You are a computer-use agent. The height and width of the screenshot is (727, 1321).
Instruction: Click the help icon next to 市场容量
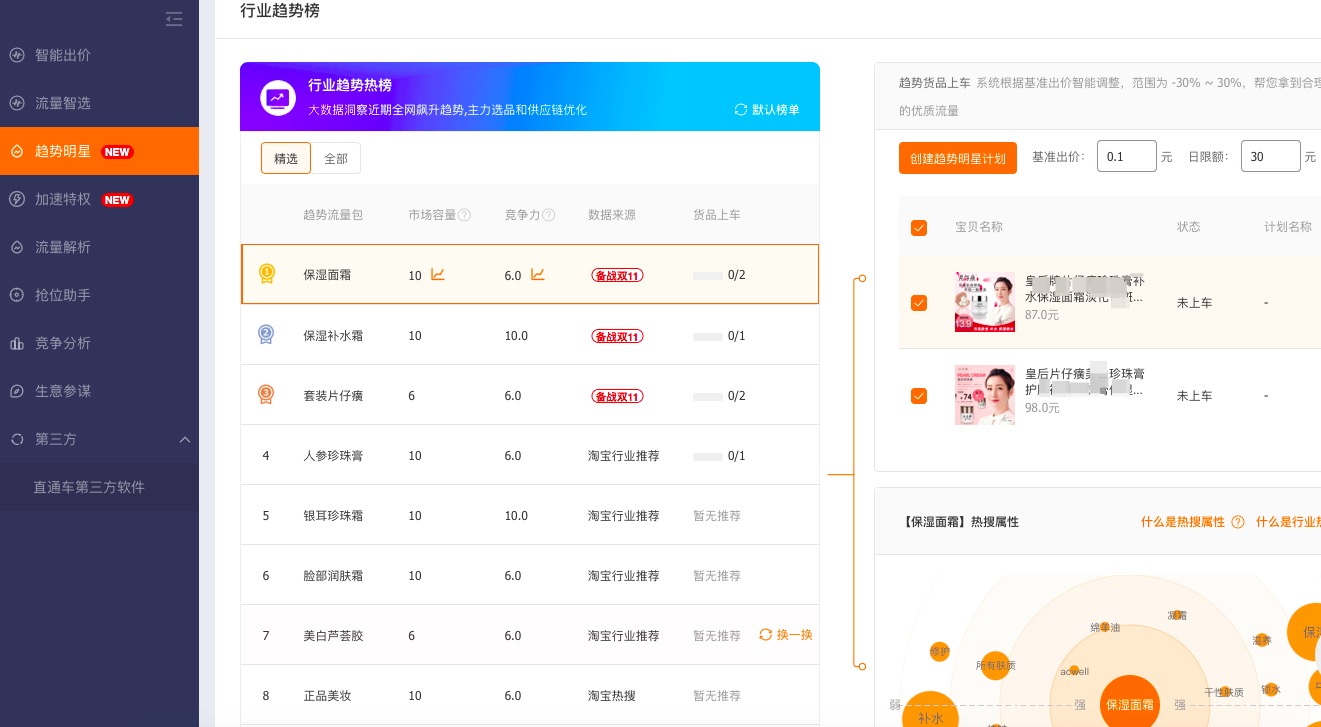(x=465, y=215)
